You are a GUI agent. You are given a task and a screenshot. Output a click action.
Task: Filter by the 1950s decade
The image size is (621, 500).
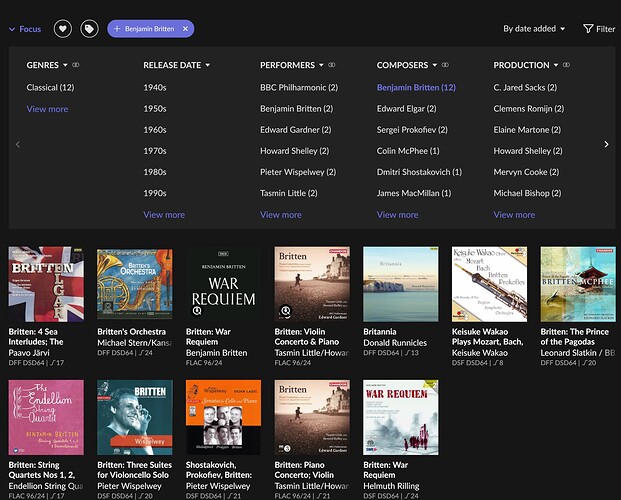pyautogui.click(x=155, y=109)
